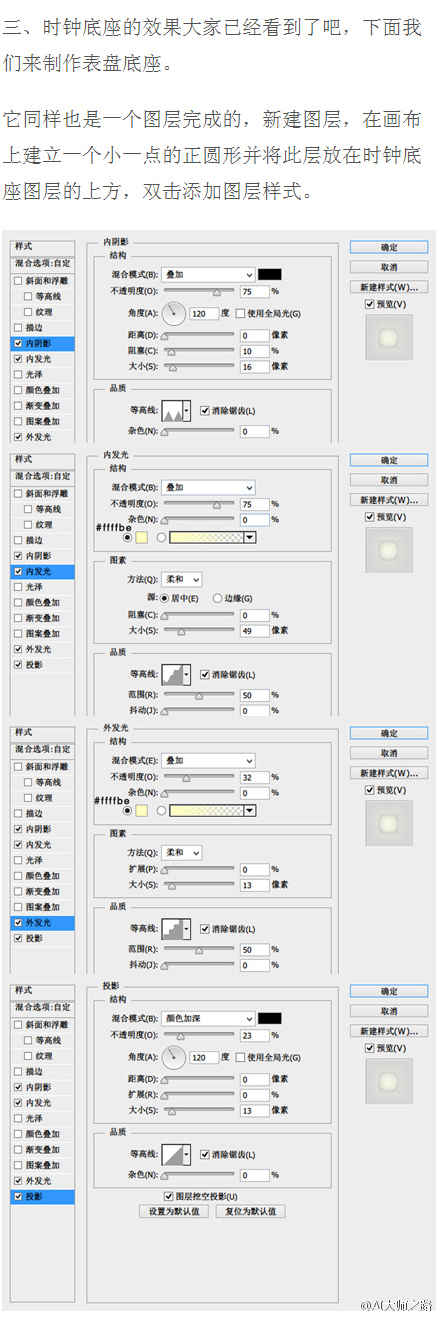The image size is (438, 1318).
Task: Click 大小 field showing 49
Action: tap(254, 631)
